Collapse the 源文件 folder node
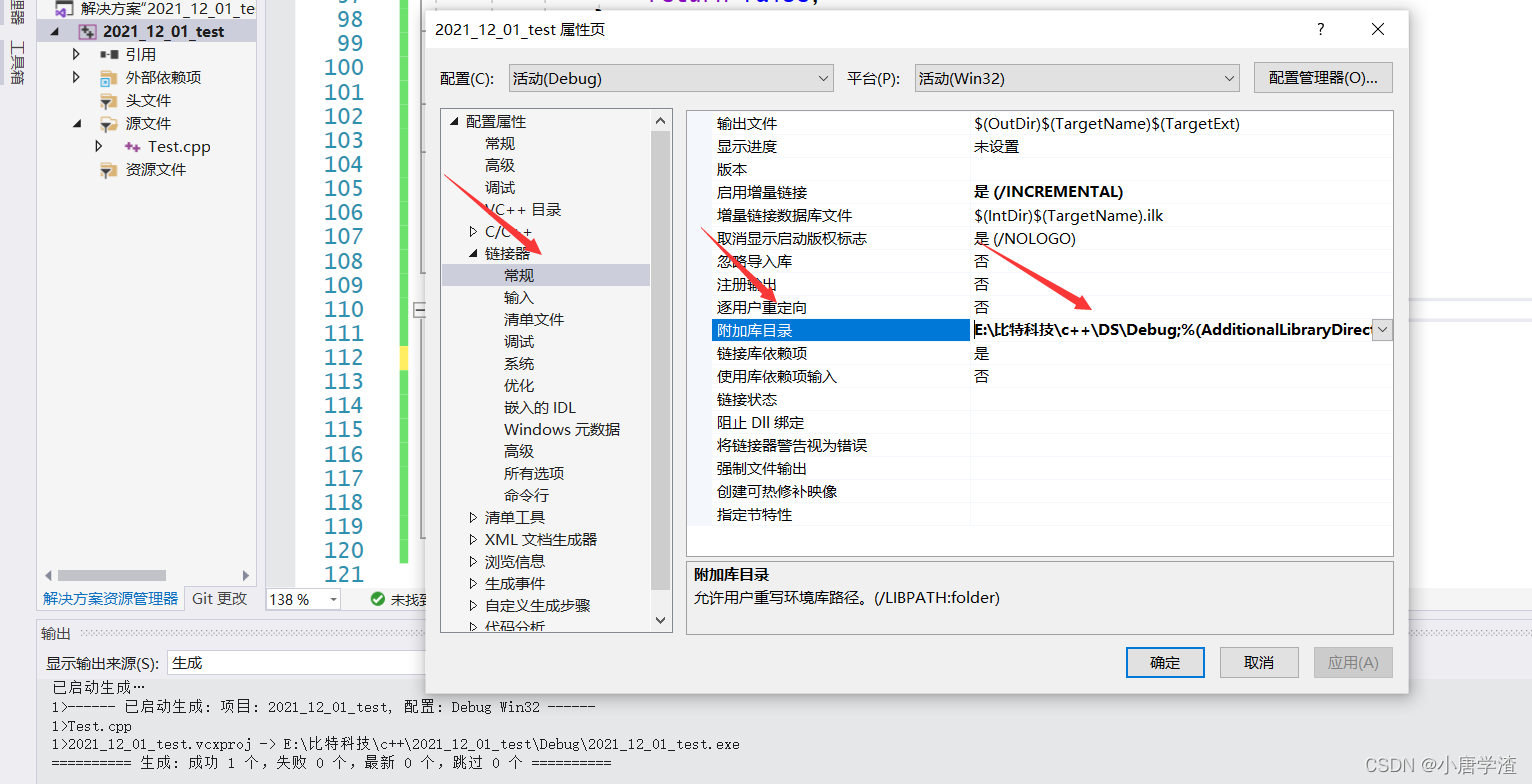Screen dimensions: 1532x784 [77, 123]
